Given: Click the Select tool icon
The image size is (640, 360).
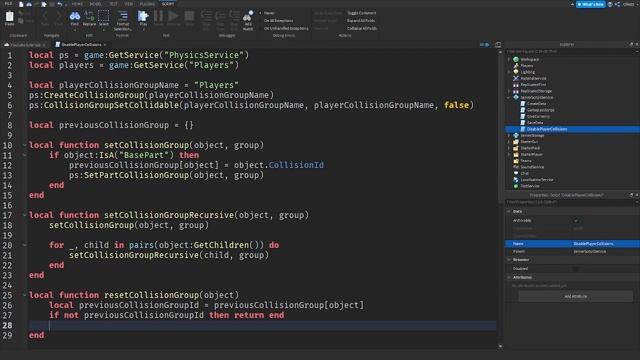Looking at the screenshot, I should pos(104,17).
